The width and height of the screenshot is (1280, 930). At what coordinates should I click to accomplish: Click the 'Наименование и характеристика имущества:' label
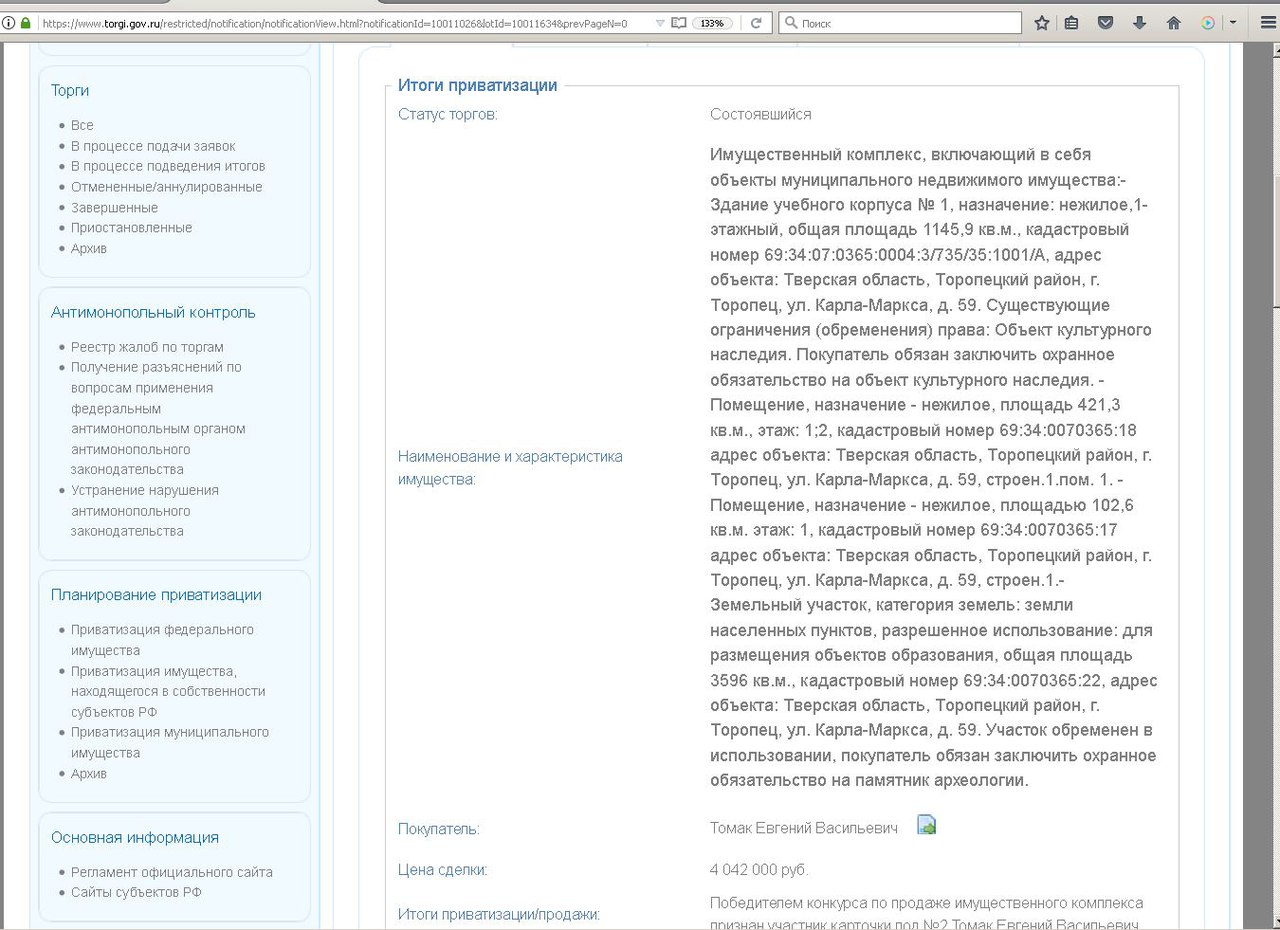click(x=510, y=467)
